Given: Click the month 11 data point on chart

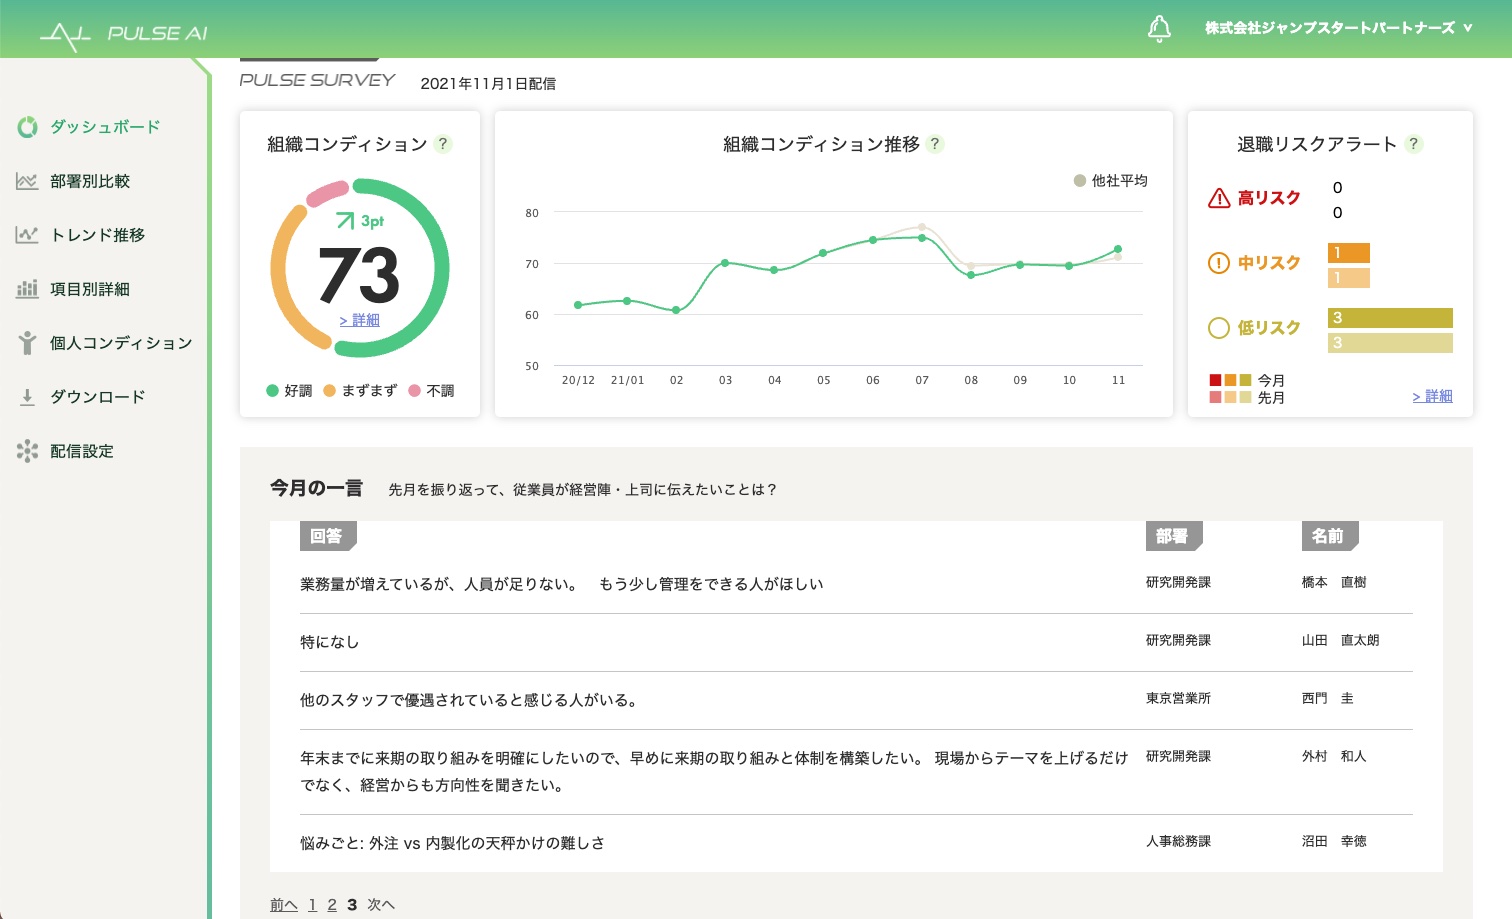Looking at the screenshot, I should pyautogui.click(x=1118, y=249).
